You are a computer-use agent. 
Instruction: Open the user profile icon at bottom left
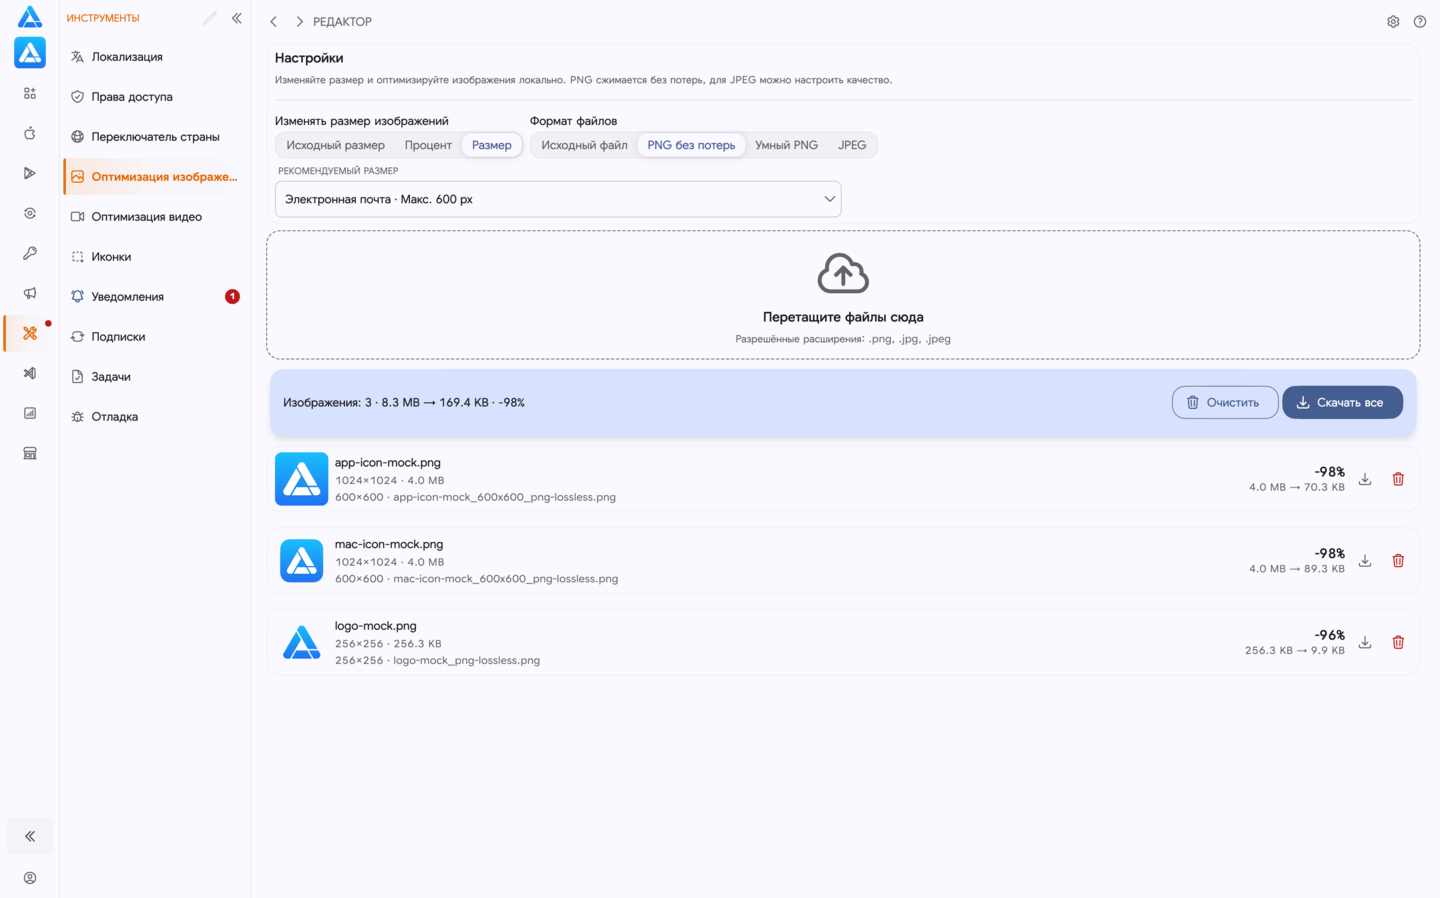(30, 878)
